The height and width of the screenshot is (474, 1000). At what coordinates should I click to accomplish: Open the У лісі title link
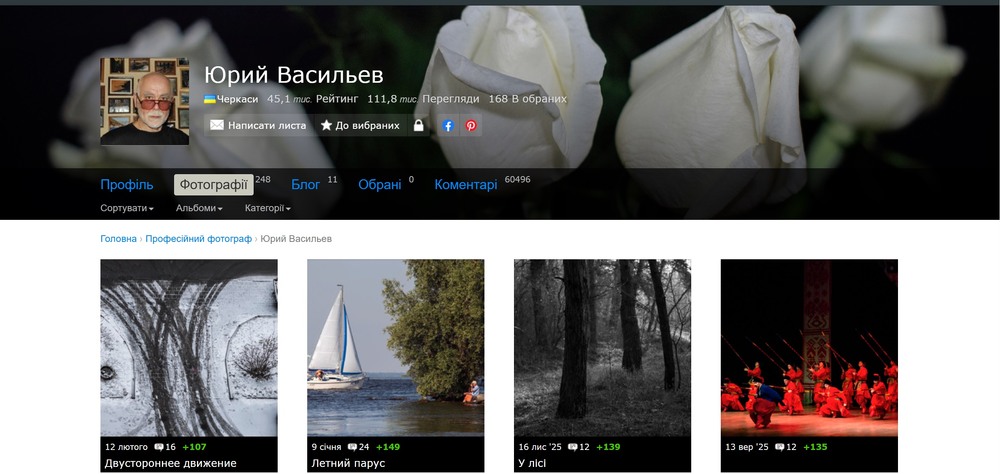click(x=532, y=463)
